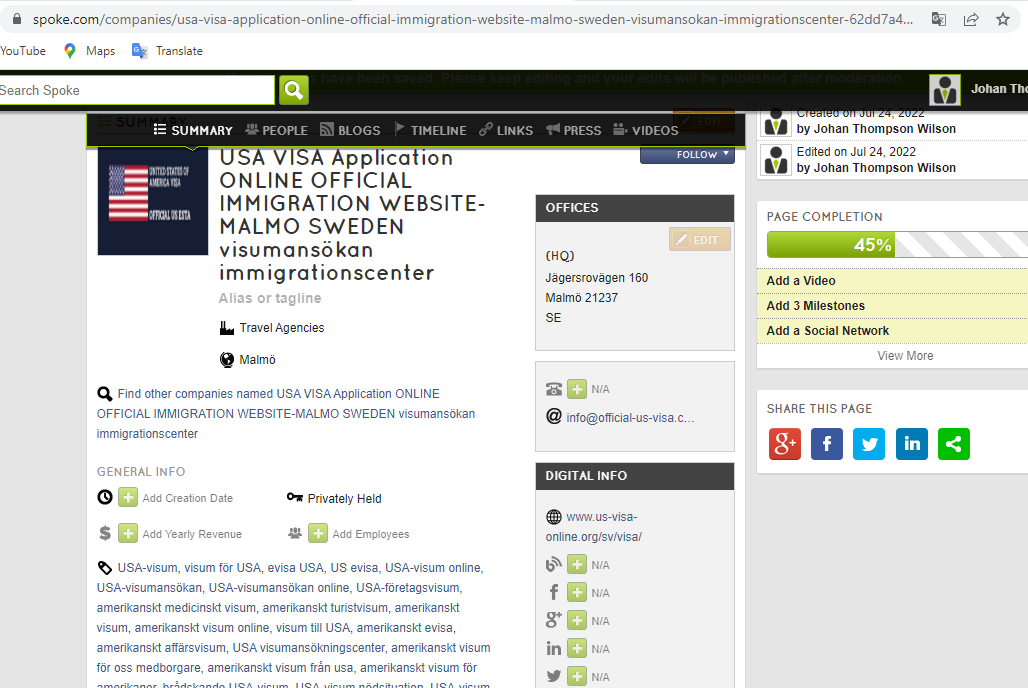Open the YouTube bookmark

tap(23, 51)
